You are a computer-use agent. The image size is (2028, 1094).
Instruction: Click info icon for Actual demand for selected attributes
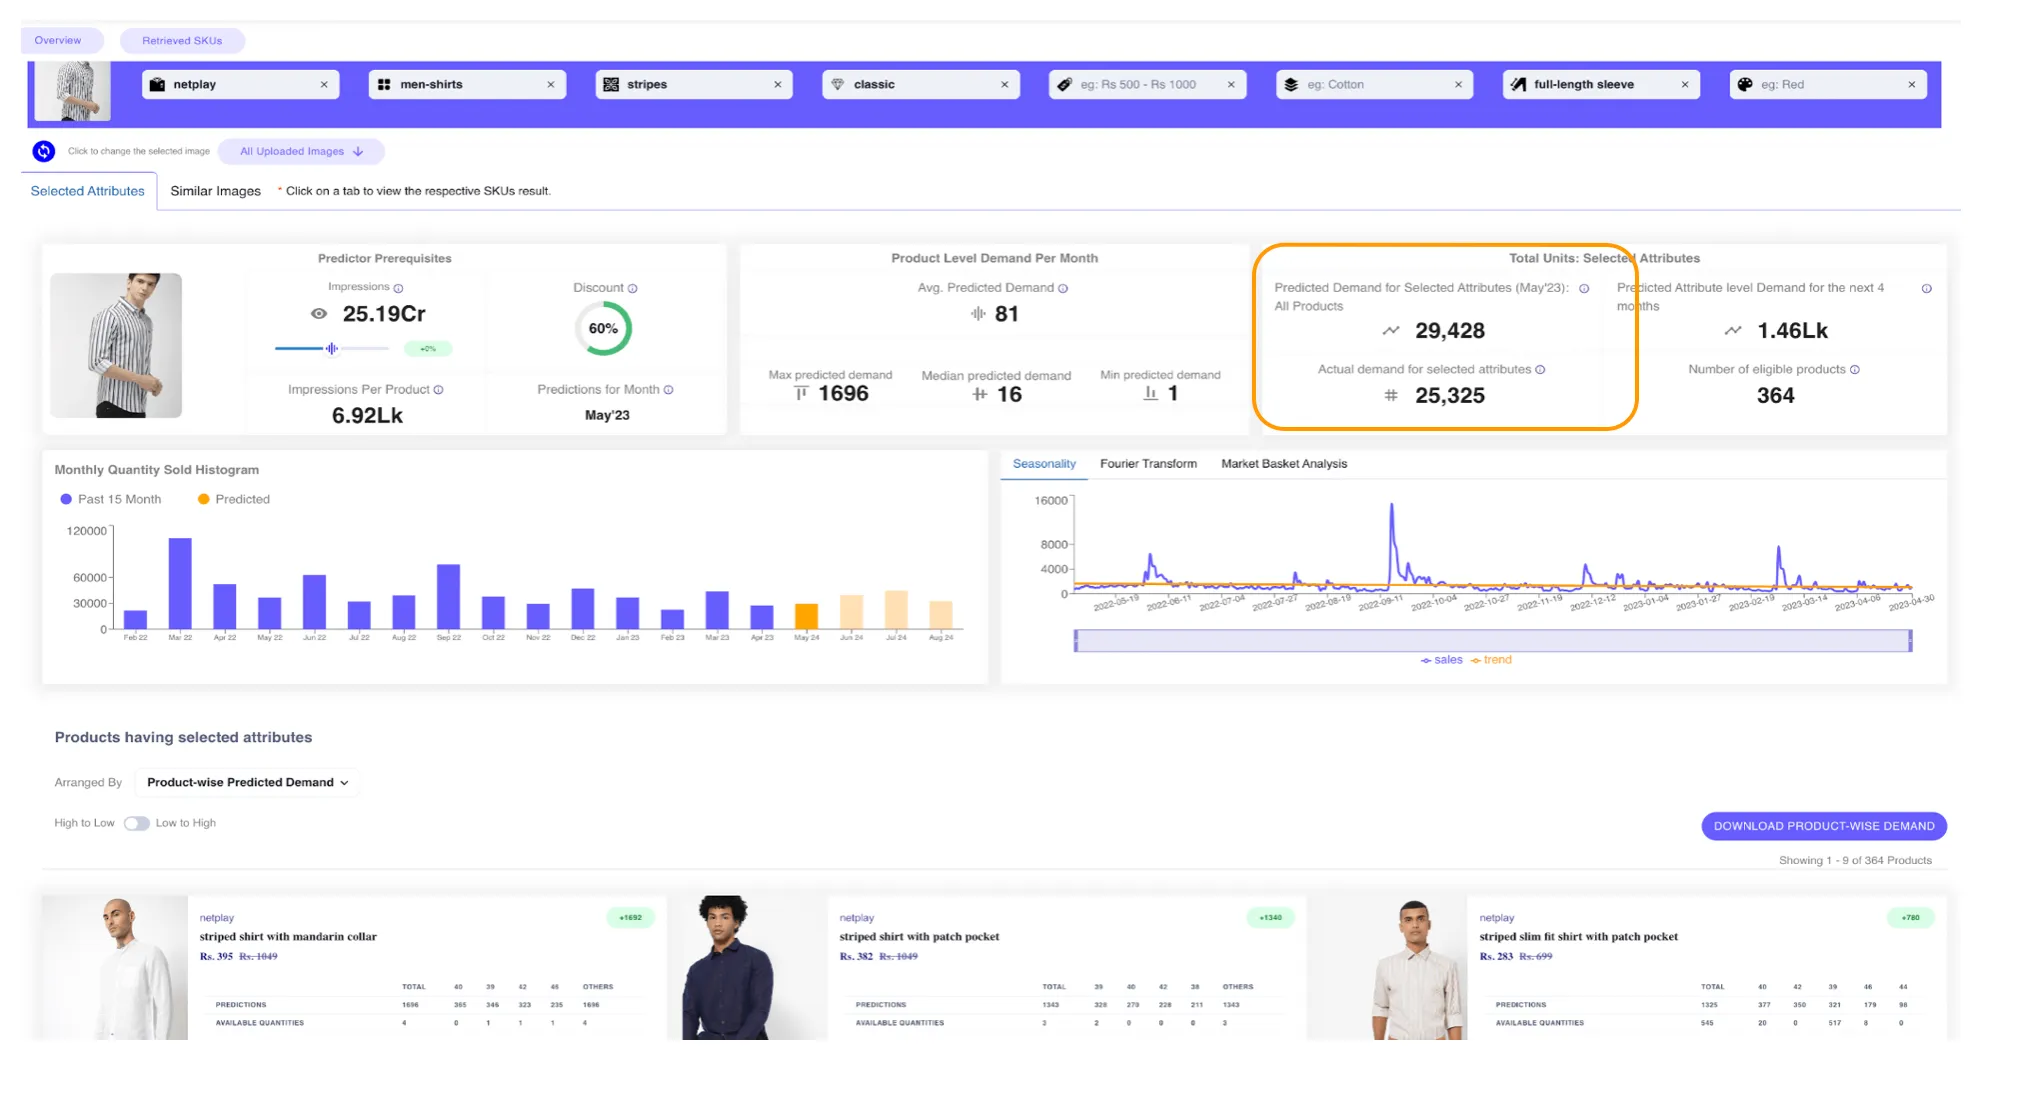pyautogui.click(x=1540, y=370)
